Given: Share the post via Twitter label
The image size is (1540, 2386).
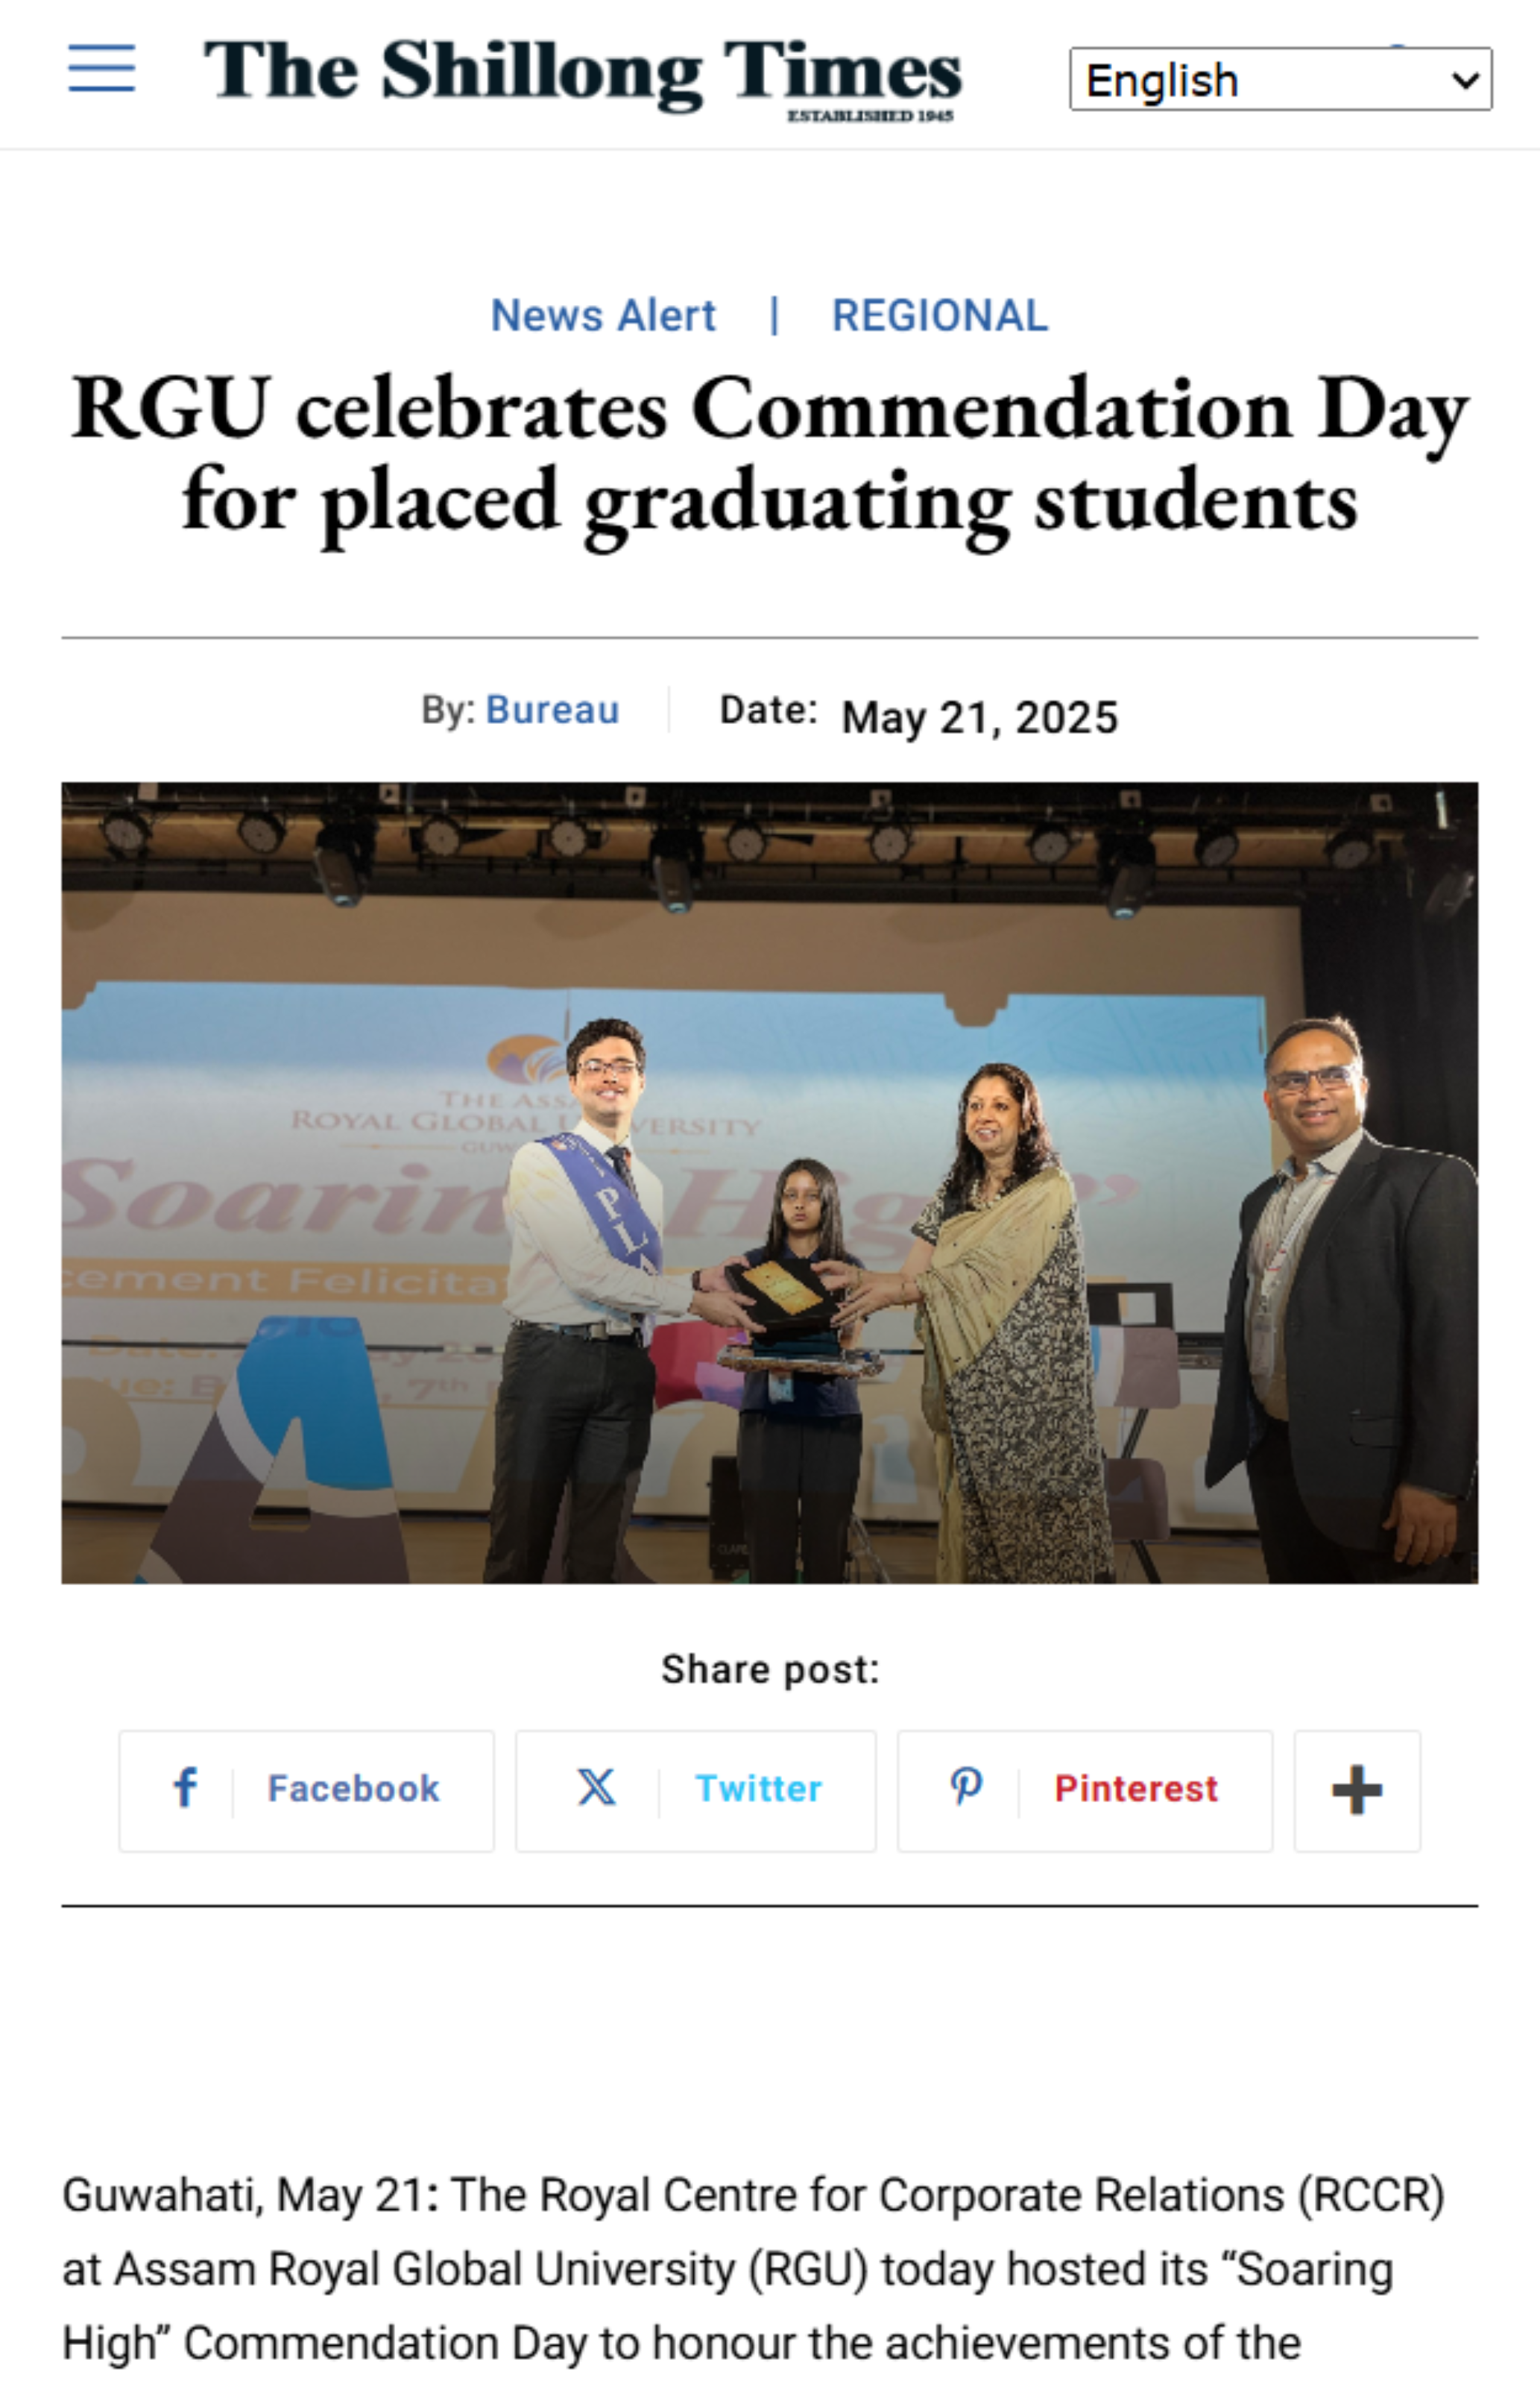Looking at the screenshot, I should [758, 1789].
